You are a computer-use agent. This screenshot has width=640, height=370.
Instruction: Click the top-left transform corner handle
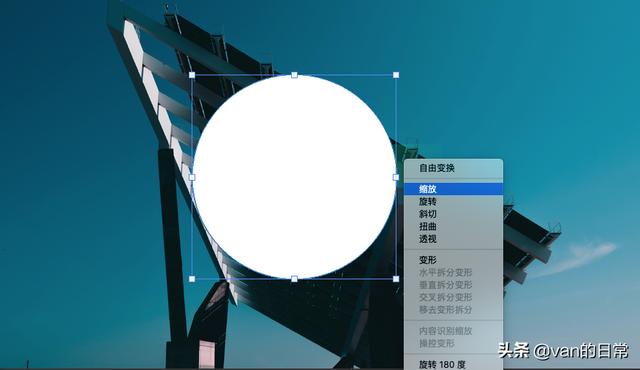pos(192,75)
